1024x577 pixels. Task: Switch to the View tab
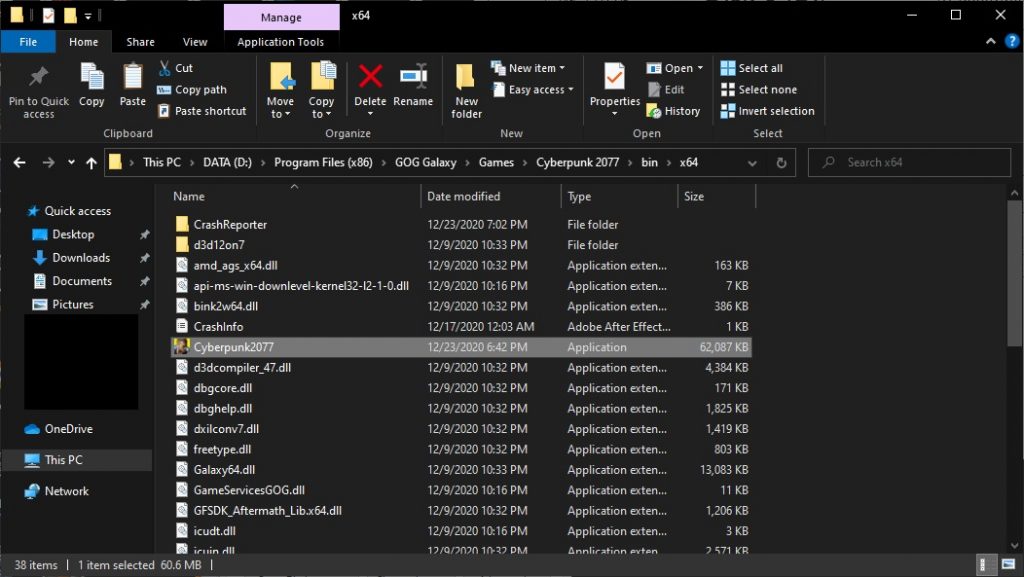click(x=195, y=42)
